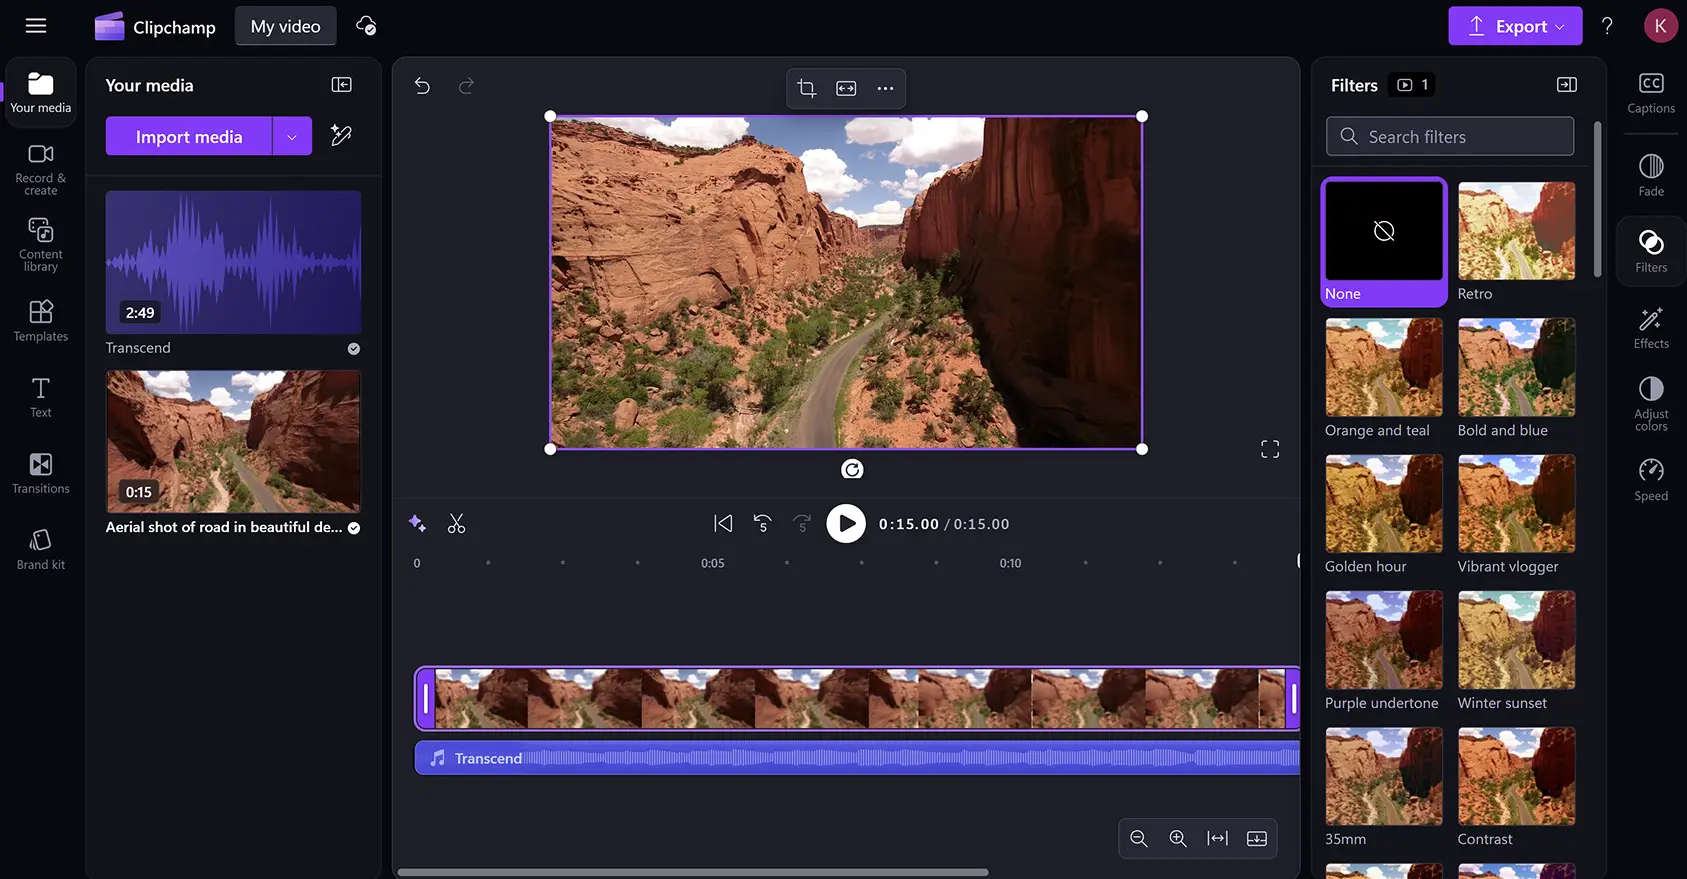Zoom in the timeline
The image size is (1687, 879).
tap(1178, 838)
